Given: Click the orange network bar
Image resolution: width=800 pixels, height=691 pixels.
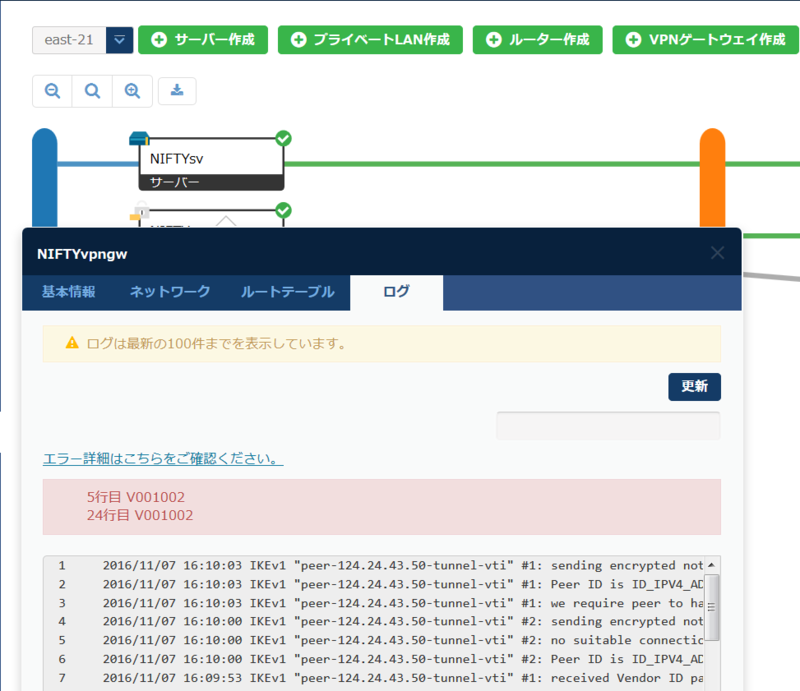Looking at the screenshot, I should 712,180.
